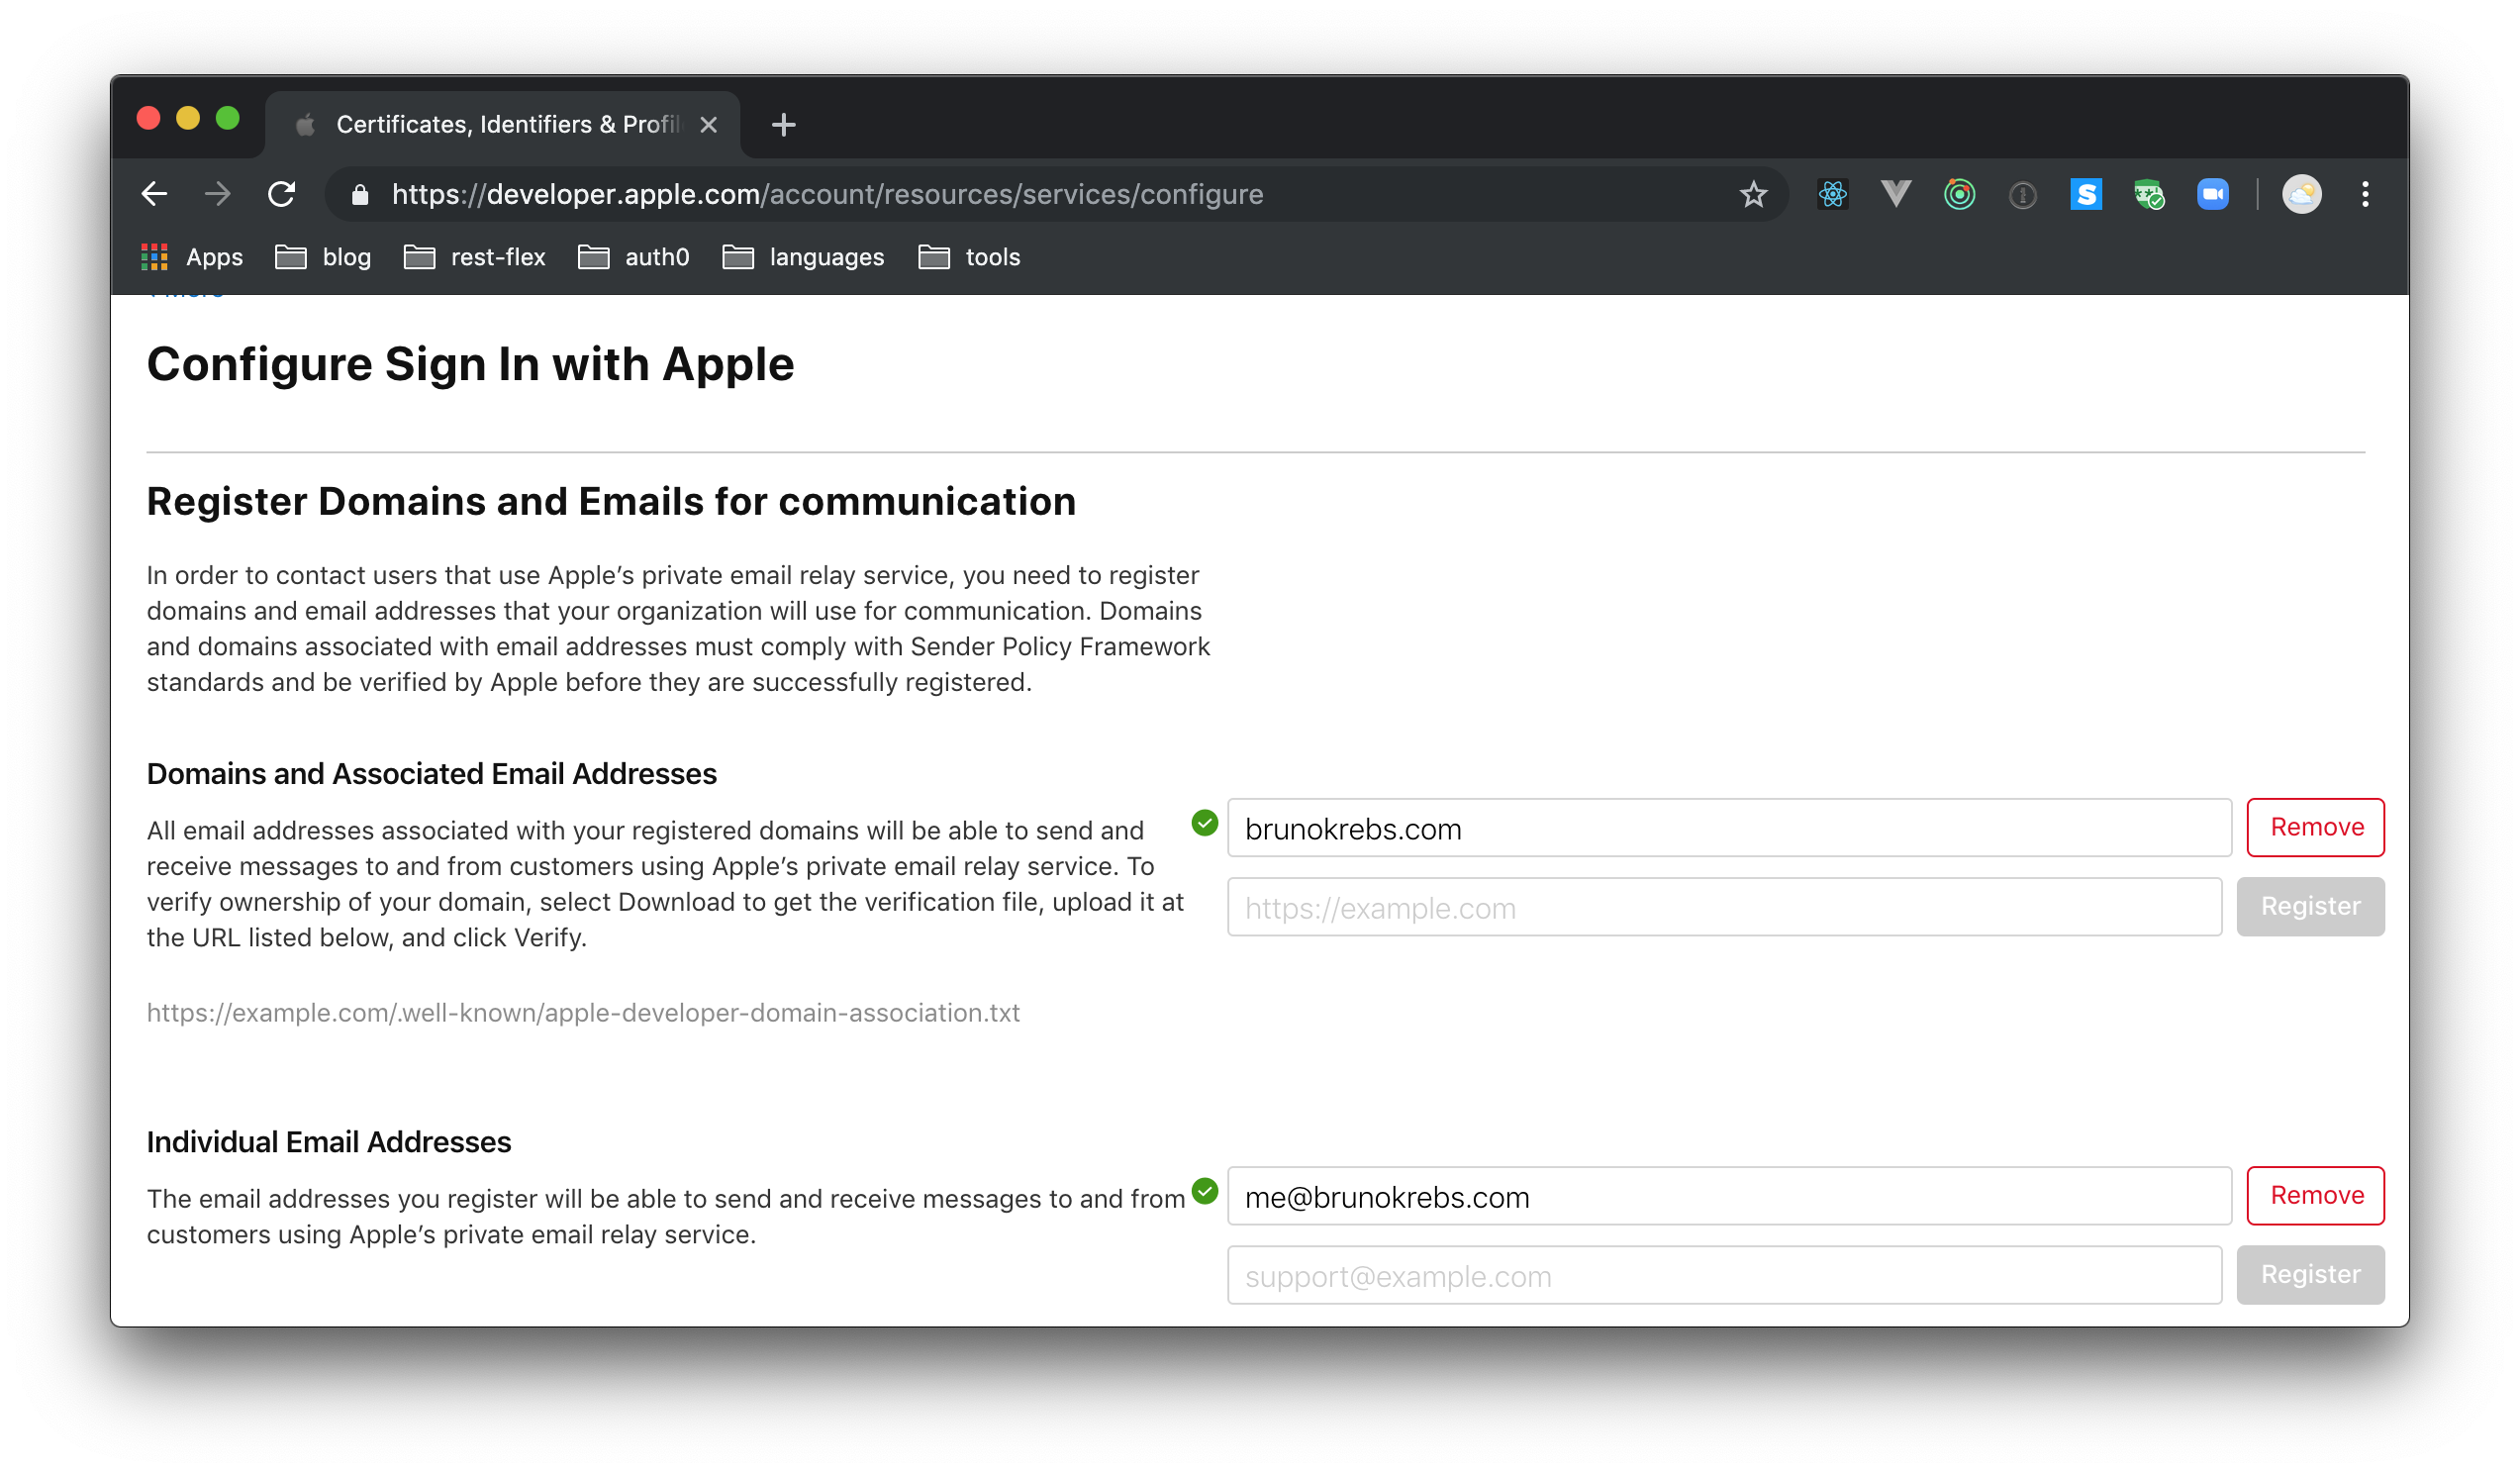Image resolution: width=2520 pixels, height=1473 pixels.
Task: Maximize the window with green button
Action: [228, 118]
